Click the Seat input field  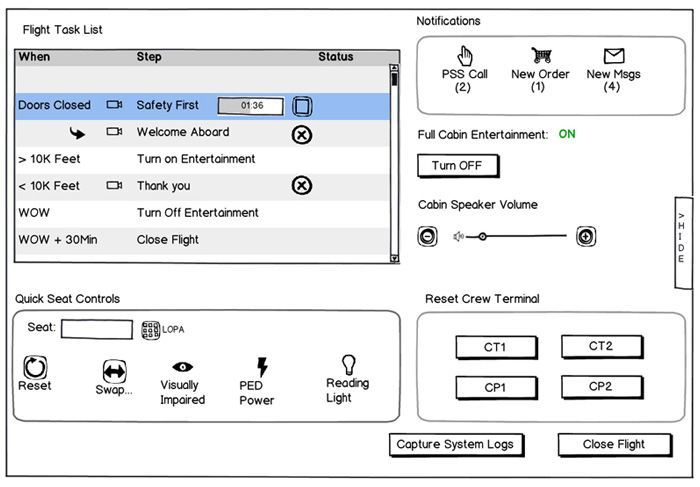click(96, 329)
